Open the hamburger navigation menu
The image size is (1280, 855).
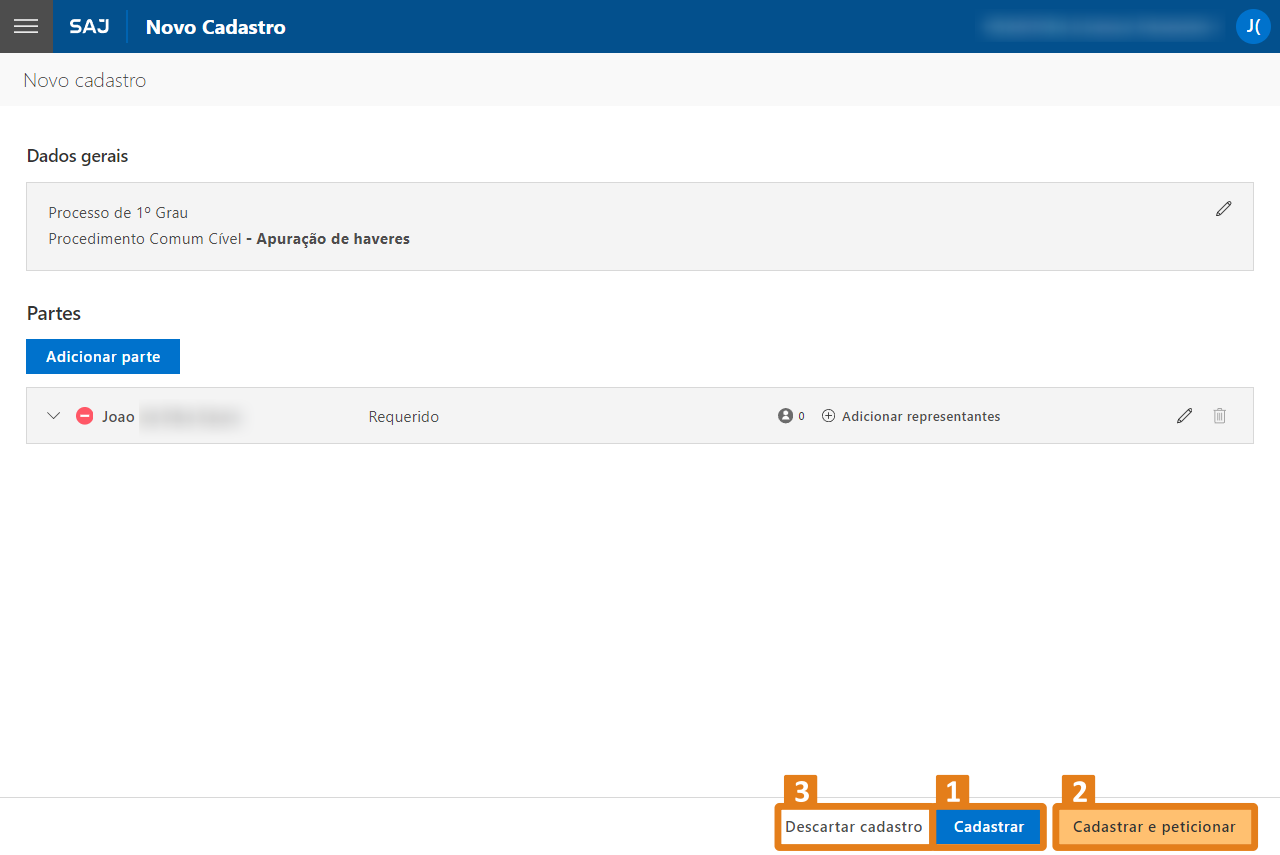26,26
